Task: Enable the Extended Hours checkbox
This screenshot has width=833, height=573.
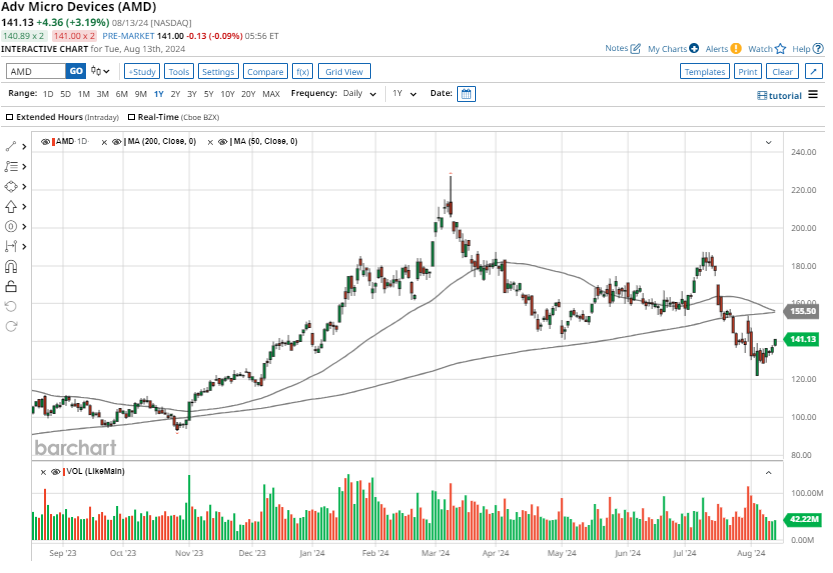Action: tap(10, 118)
